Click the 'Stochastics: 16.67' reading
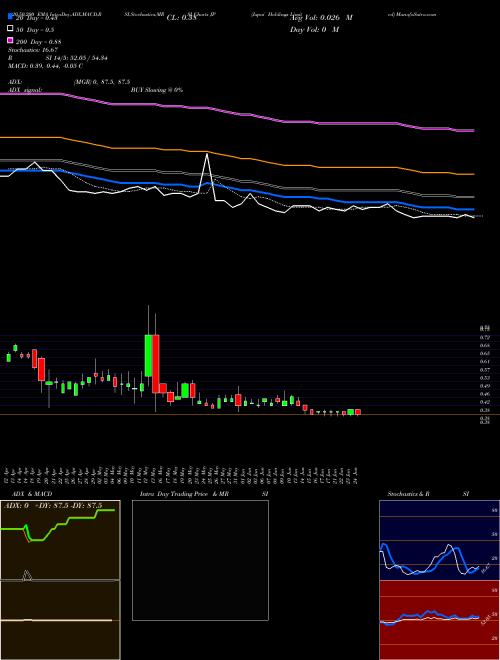 (x=32, y=50)
